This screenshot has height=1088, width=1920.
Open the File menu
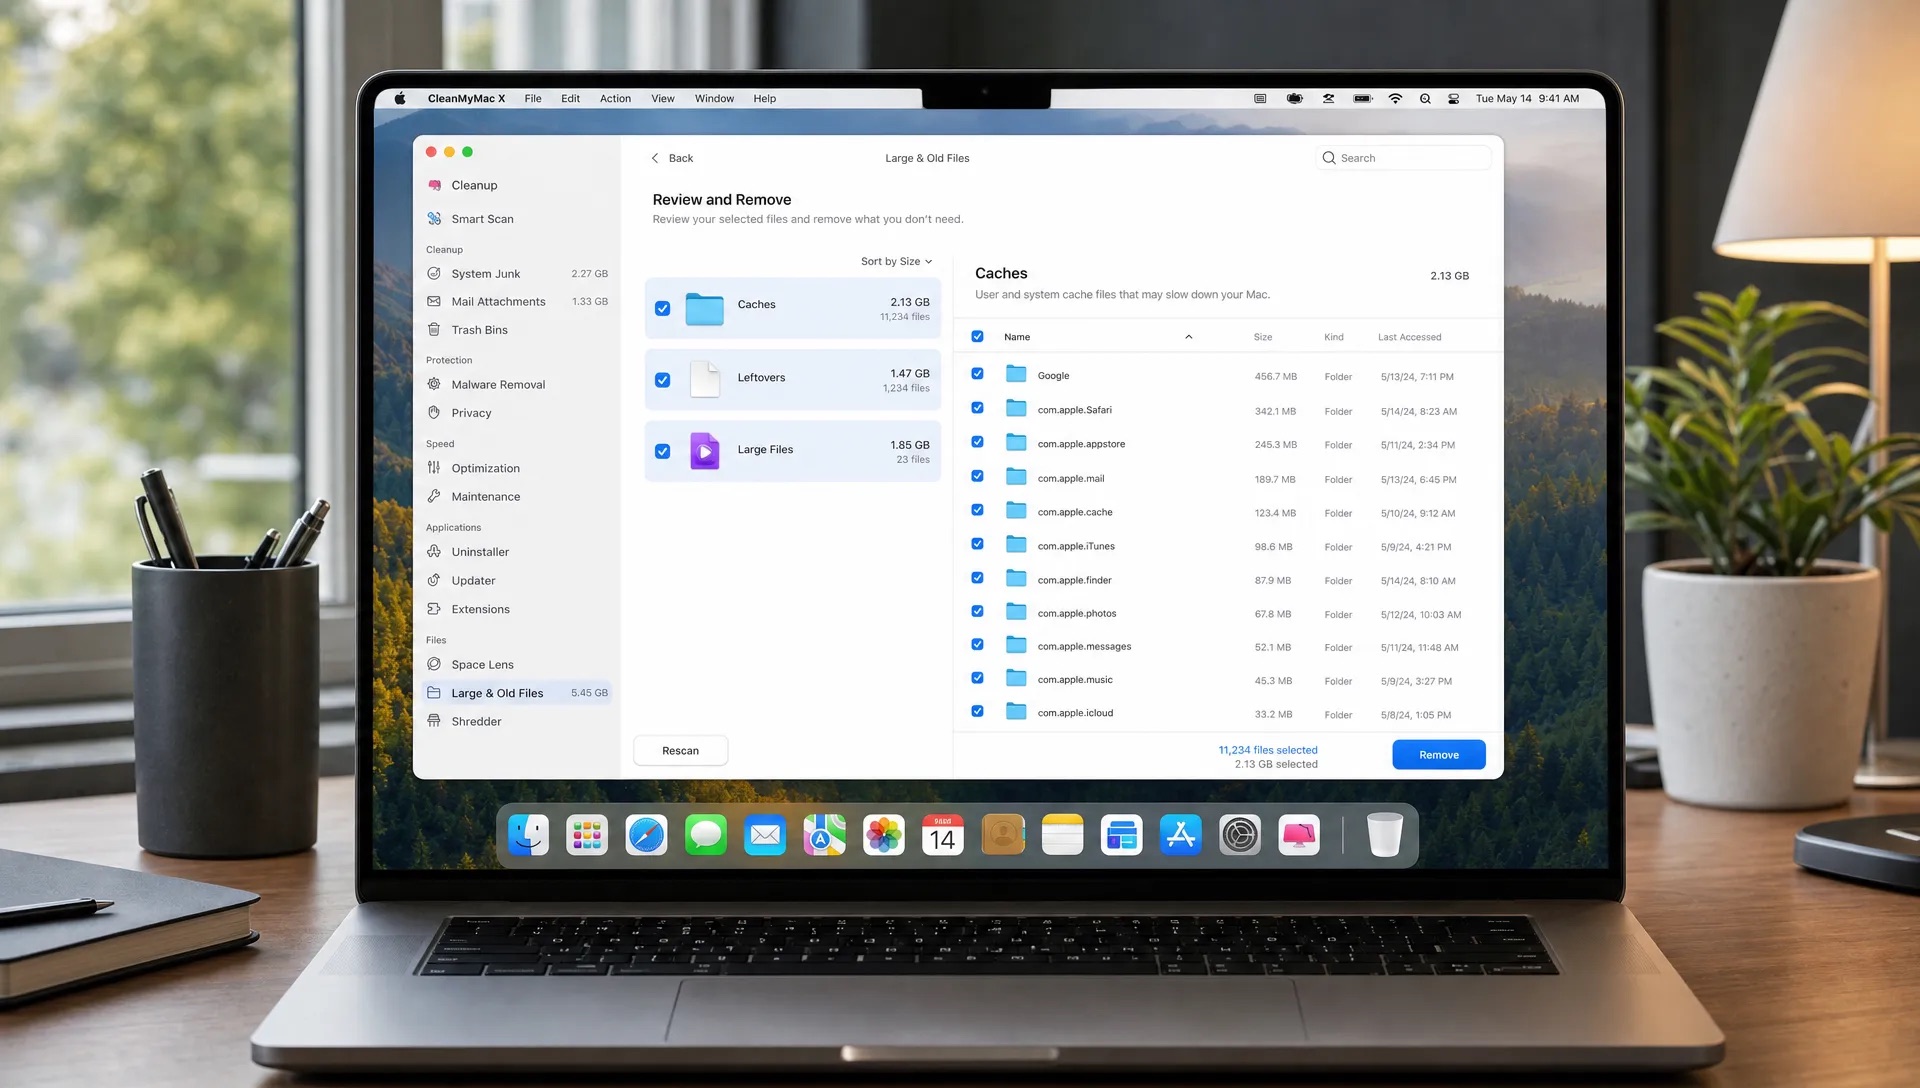533,99
